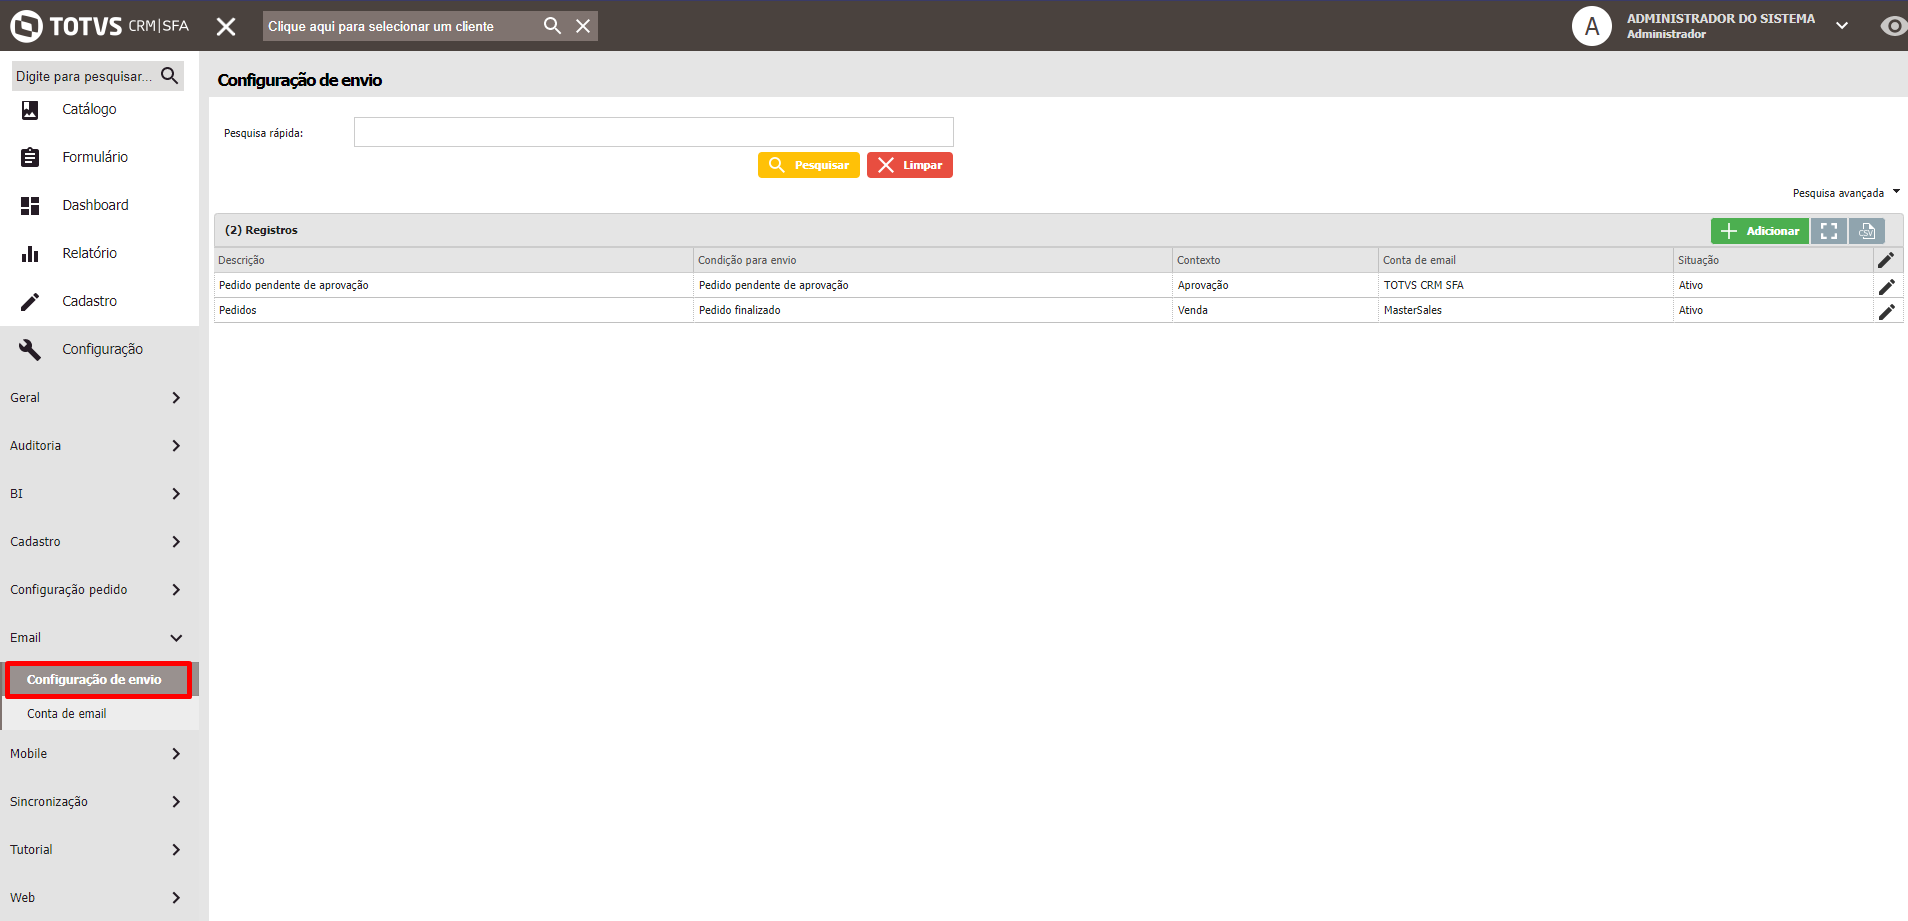This screenshot has height=921, width=1908.
Task: Select the 'TOTVS CRM SFA' email account cell
Action: 1526,285
